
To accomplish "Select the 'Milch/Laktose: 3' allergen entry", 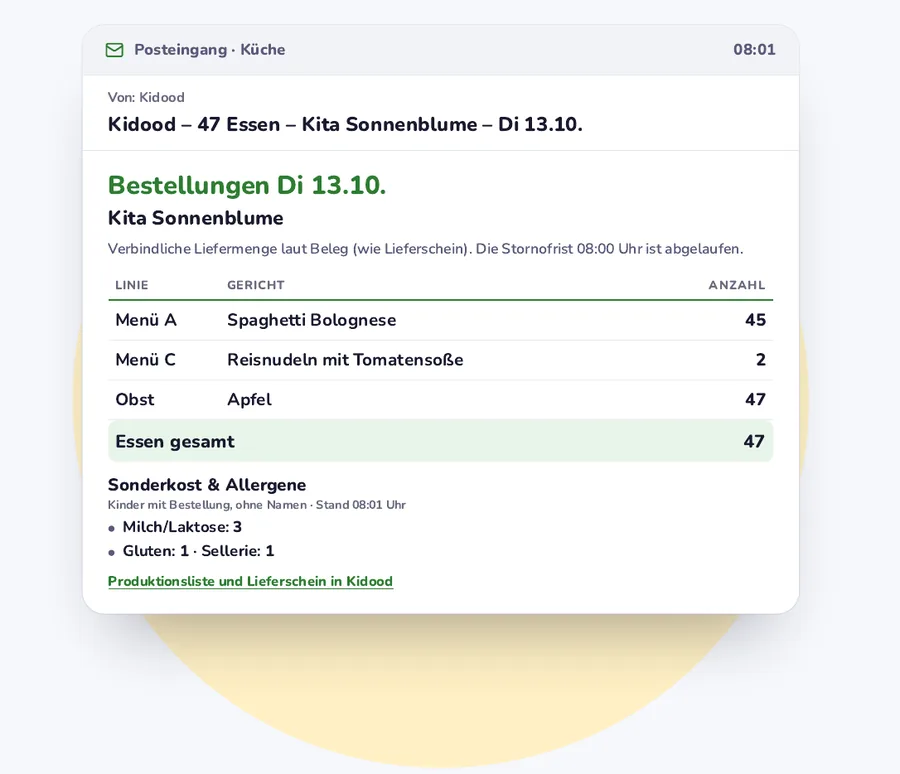I will 182,527.
